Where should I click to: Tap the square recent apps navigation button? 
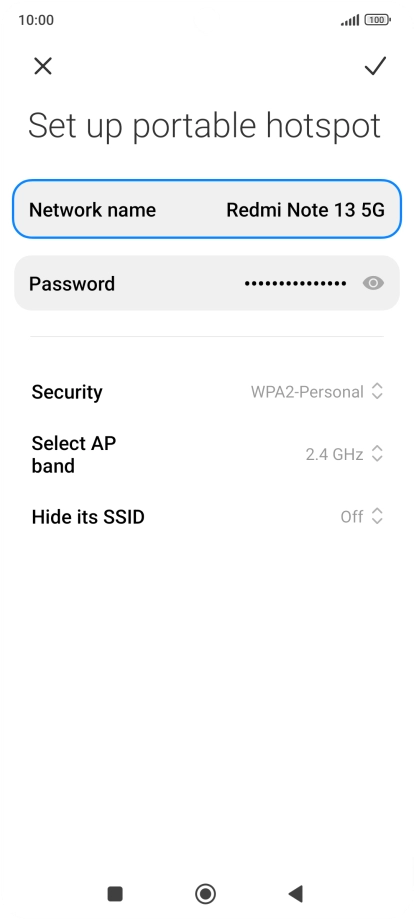tap(115, 894)
